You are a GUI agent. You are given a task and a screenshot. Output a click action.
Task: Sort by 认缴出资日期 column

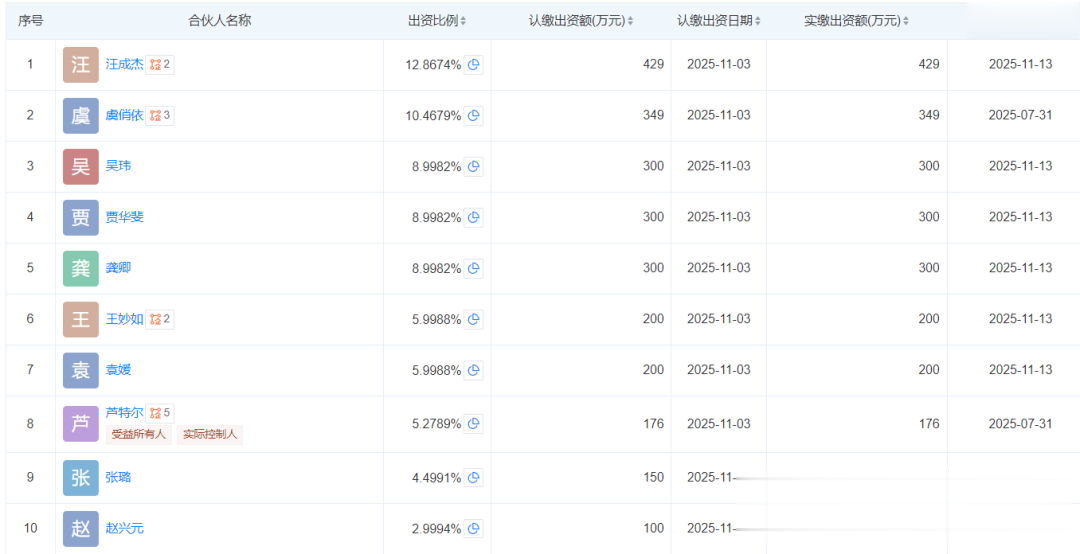point(758,21)
